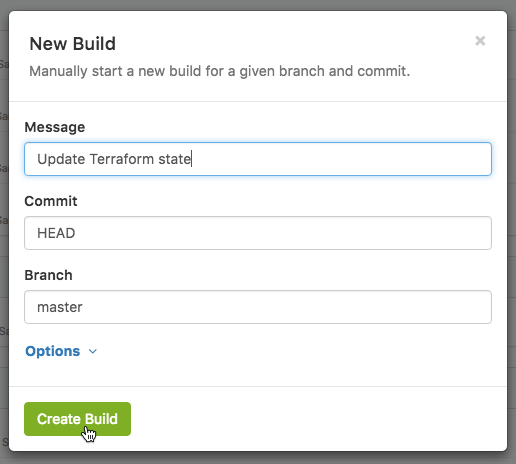Viewport: 516px width, 464px height.
Task: Select the Commit input field
Action: [x=258, y=233]
